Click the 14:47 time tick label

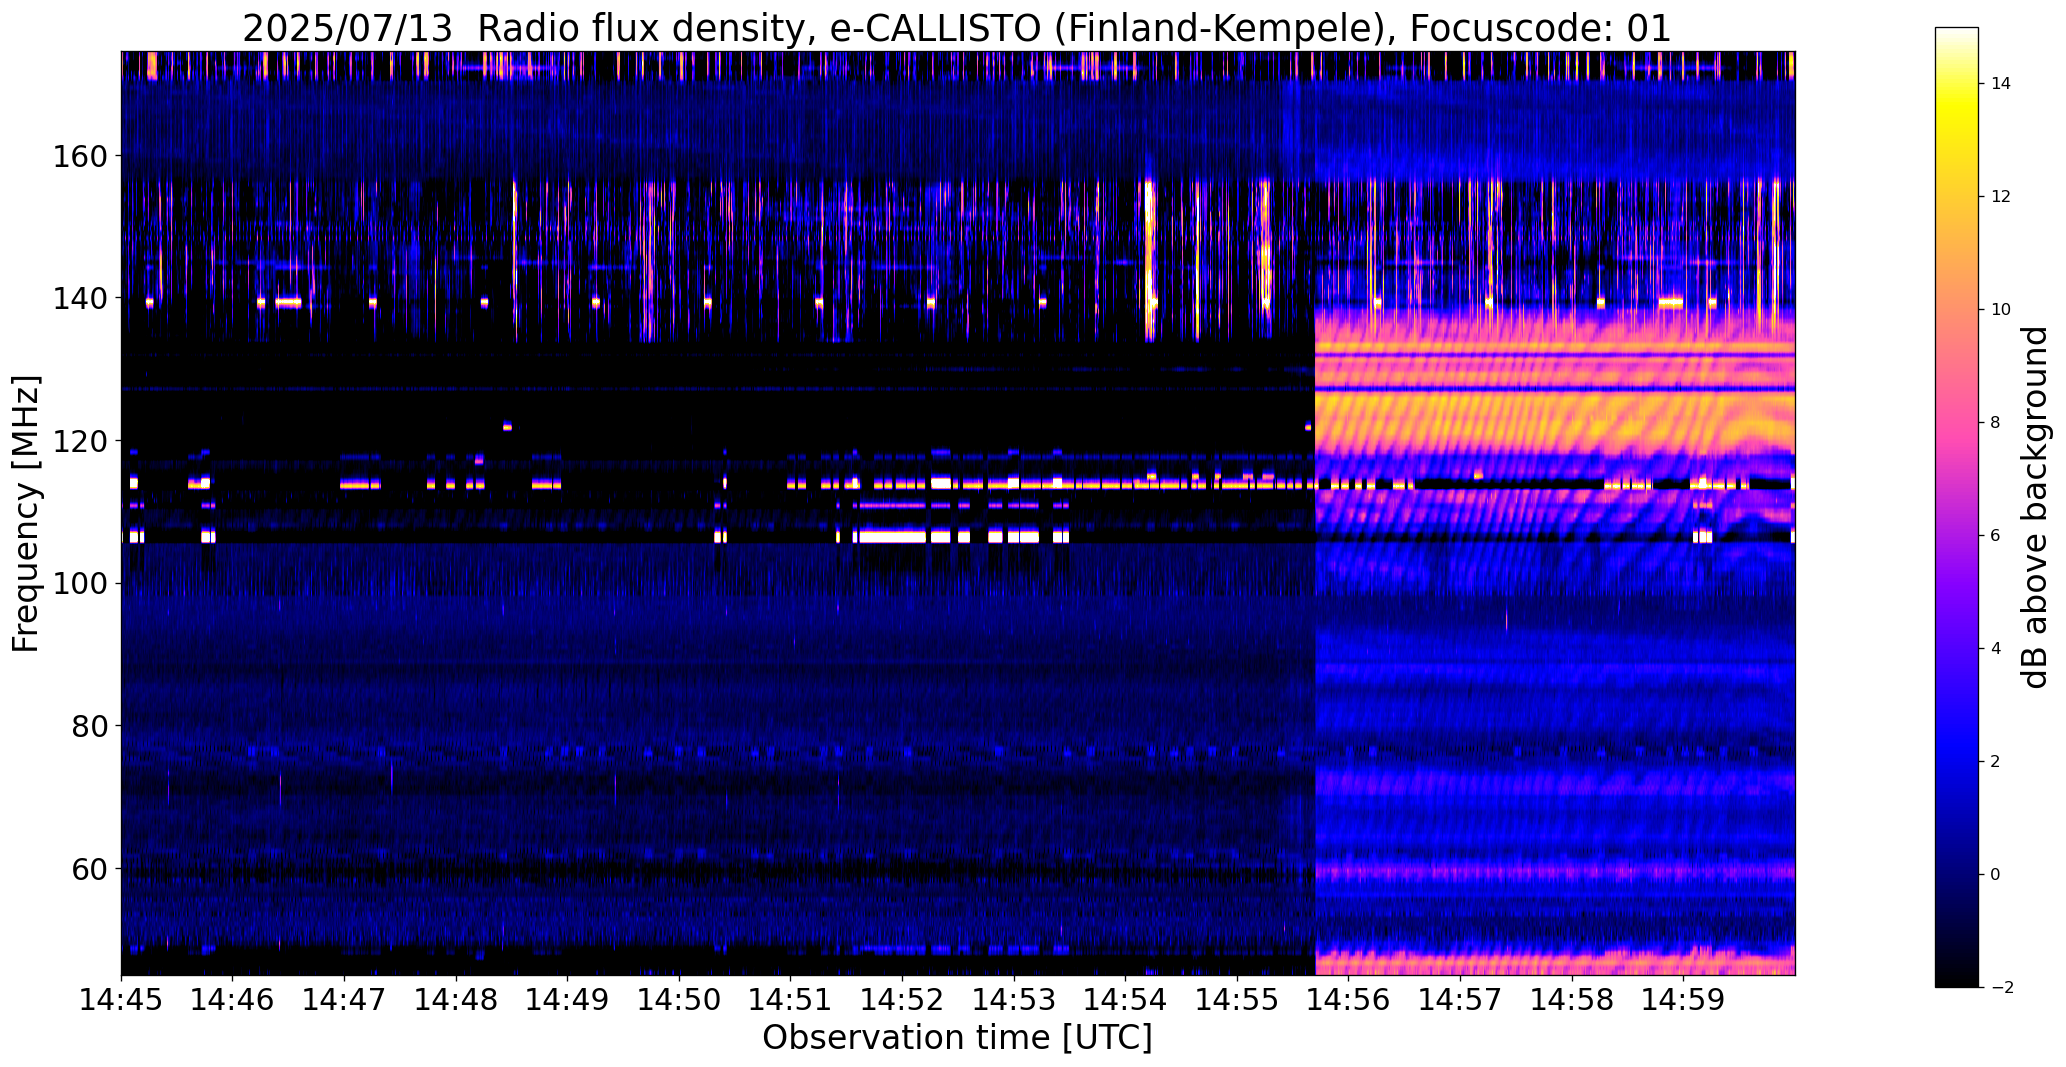point(344,999)
